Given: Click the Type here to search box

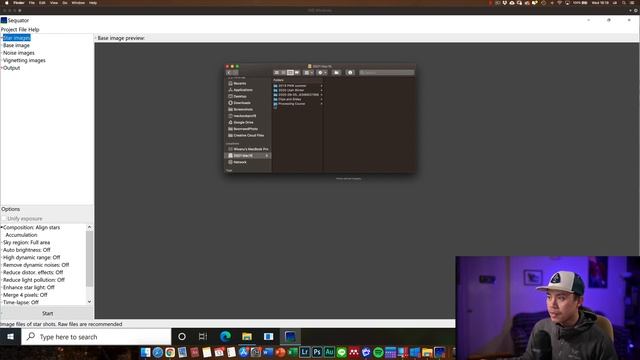Looking at the screenshot, I should [96, 337].
